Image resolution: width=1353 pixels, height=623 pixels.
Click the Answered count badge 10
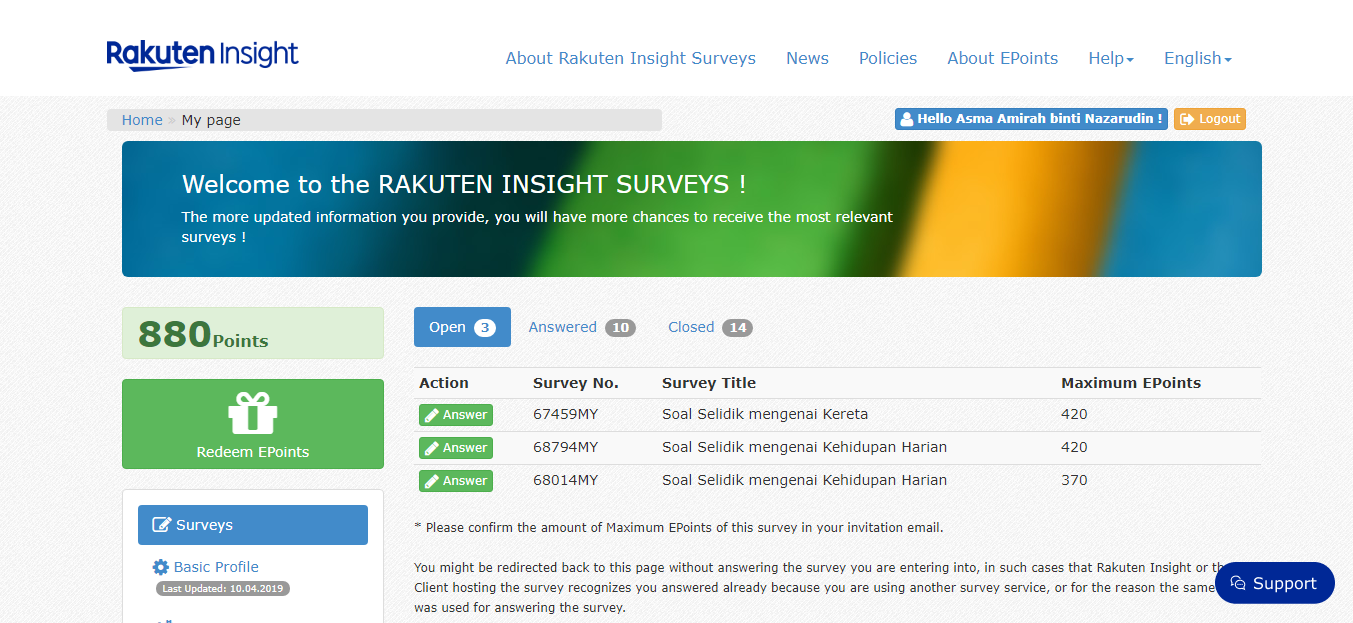click(x=620, y=328)
